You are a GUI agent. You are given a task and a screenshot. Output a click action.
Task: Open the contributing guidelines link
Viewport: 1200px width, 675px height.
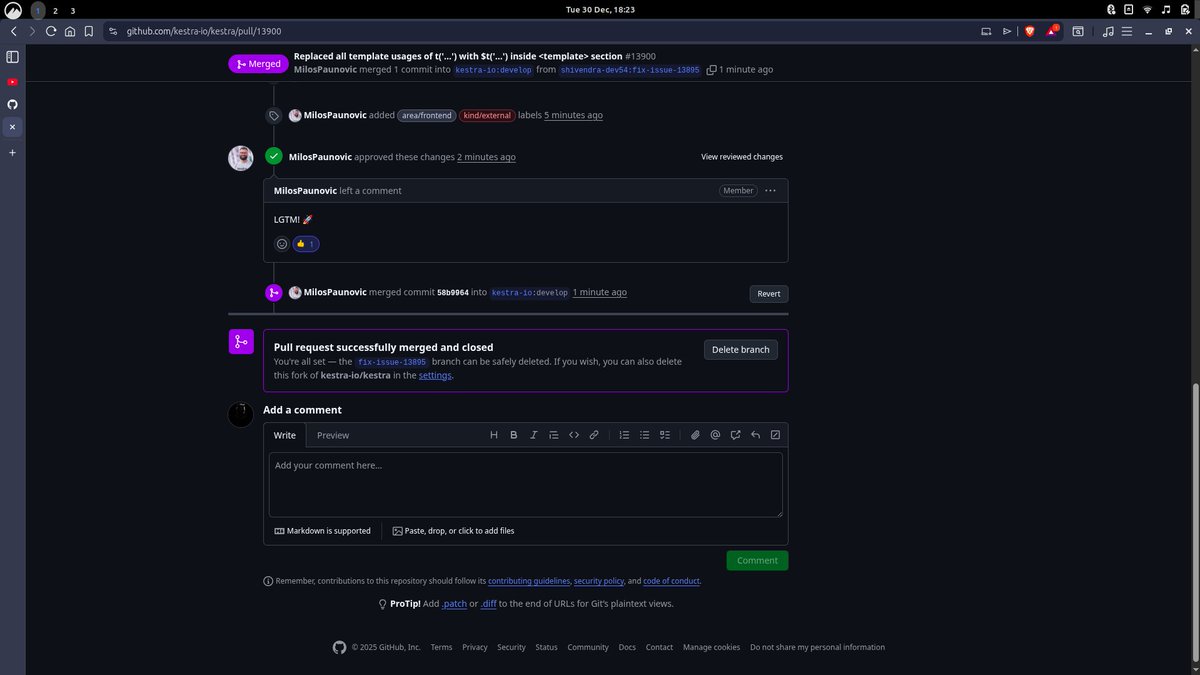coord(528,580)
